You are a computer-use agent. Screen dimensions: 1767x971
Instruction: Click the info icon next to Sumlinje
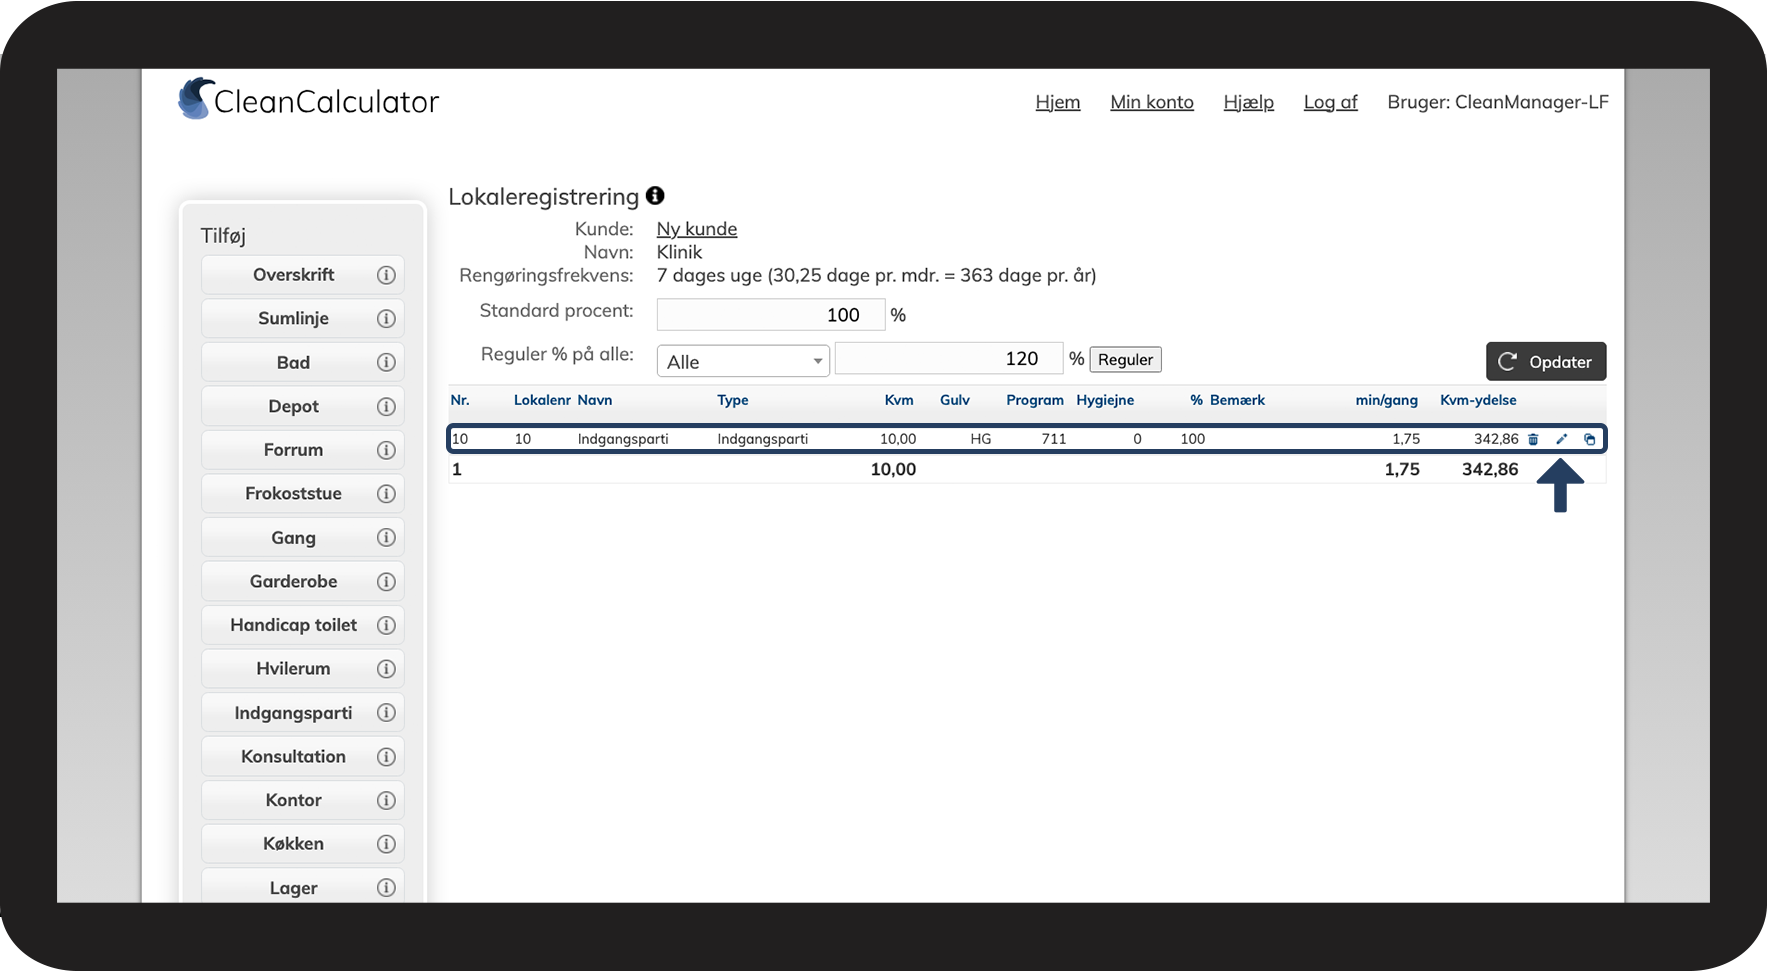[x=386, y=319]
